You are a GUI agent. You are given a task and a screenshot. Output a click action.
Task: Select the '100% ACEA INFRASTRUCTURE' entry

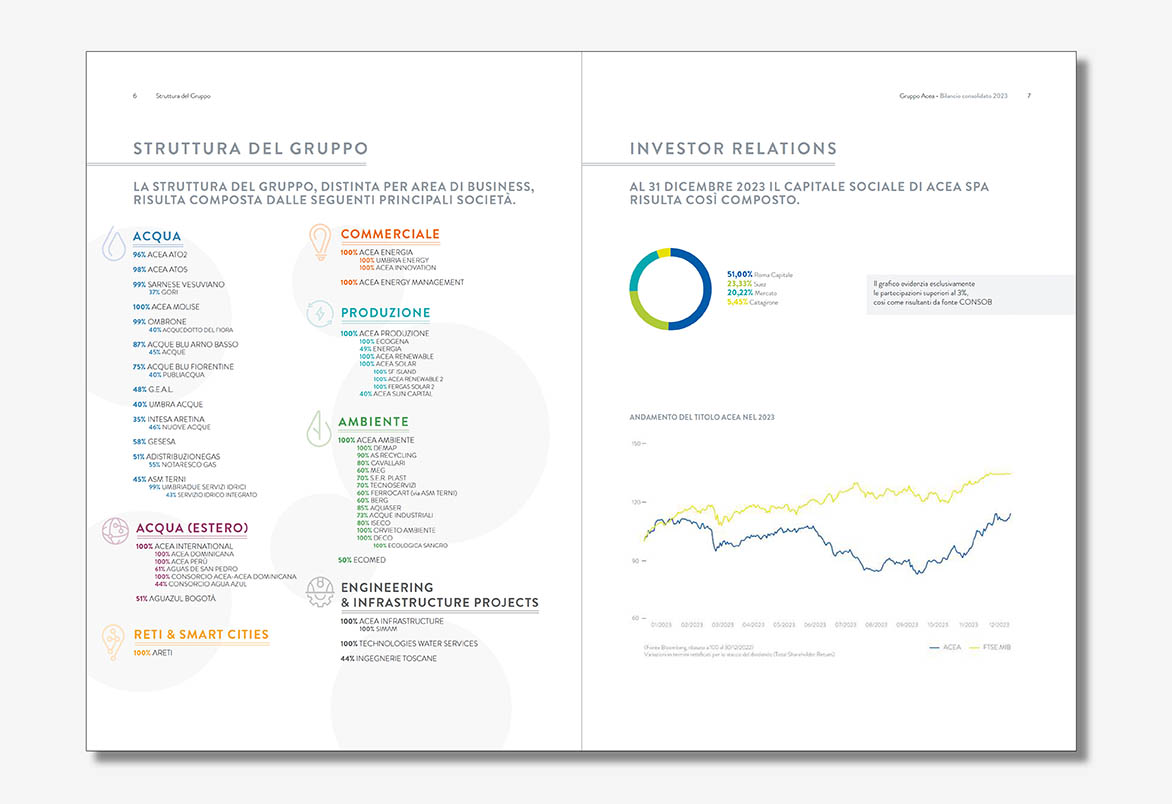click(392, 621)
